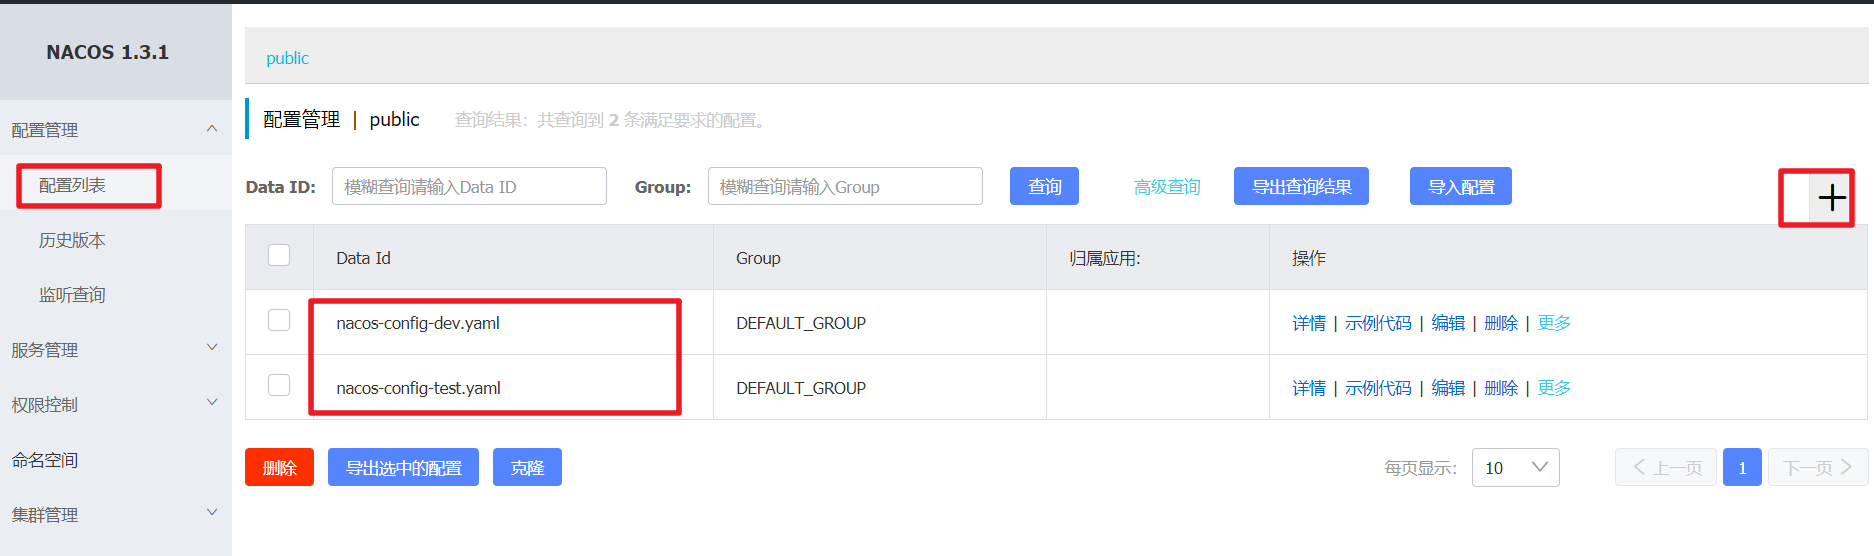Focus the Data ID search field
The height and width of the screenshot is (556, 1874).
(x=469, y=186)
